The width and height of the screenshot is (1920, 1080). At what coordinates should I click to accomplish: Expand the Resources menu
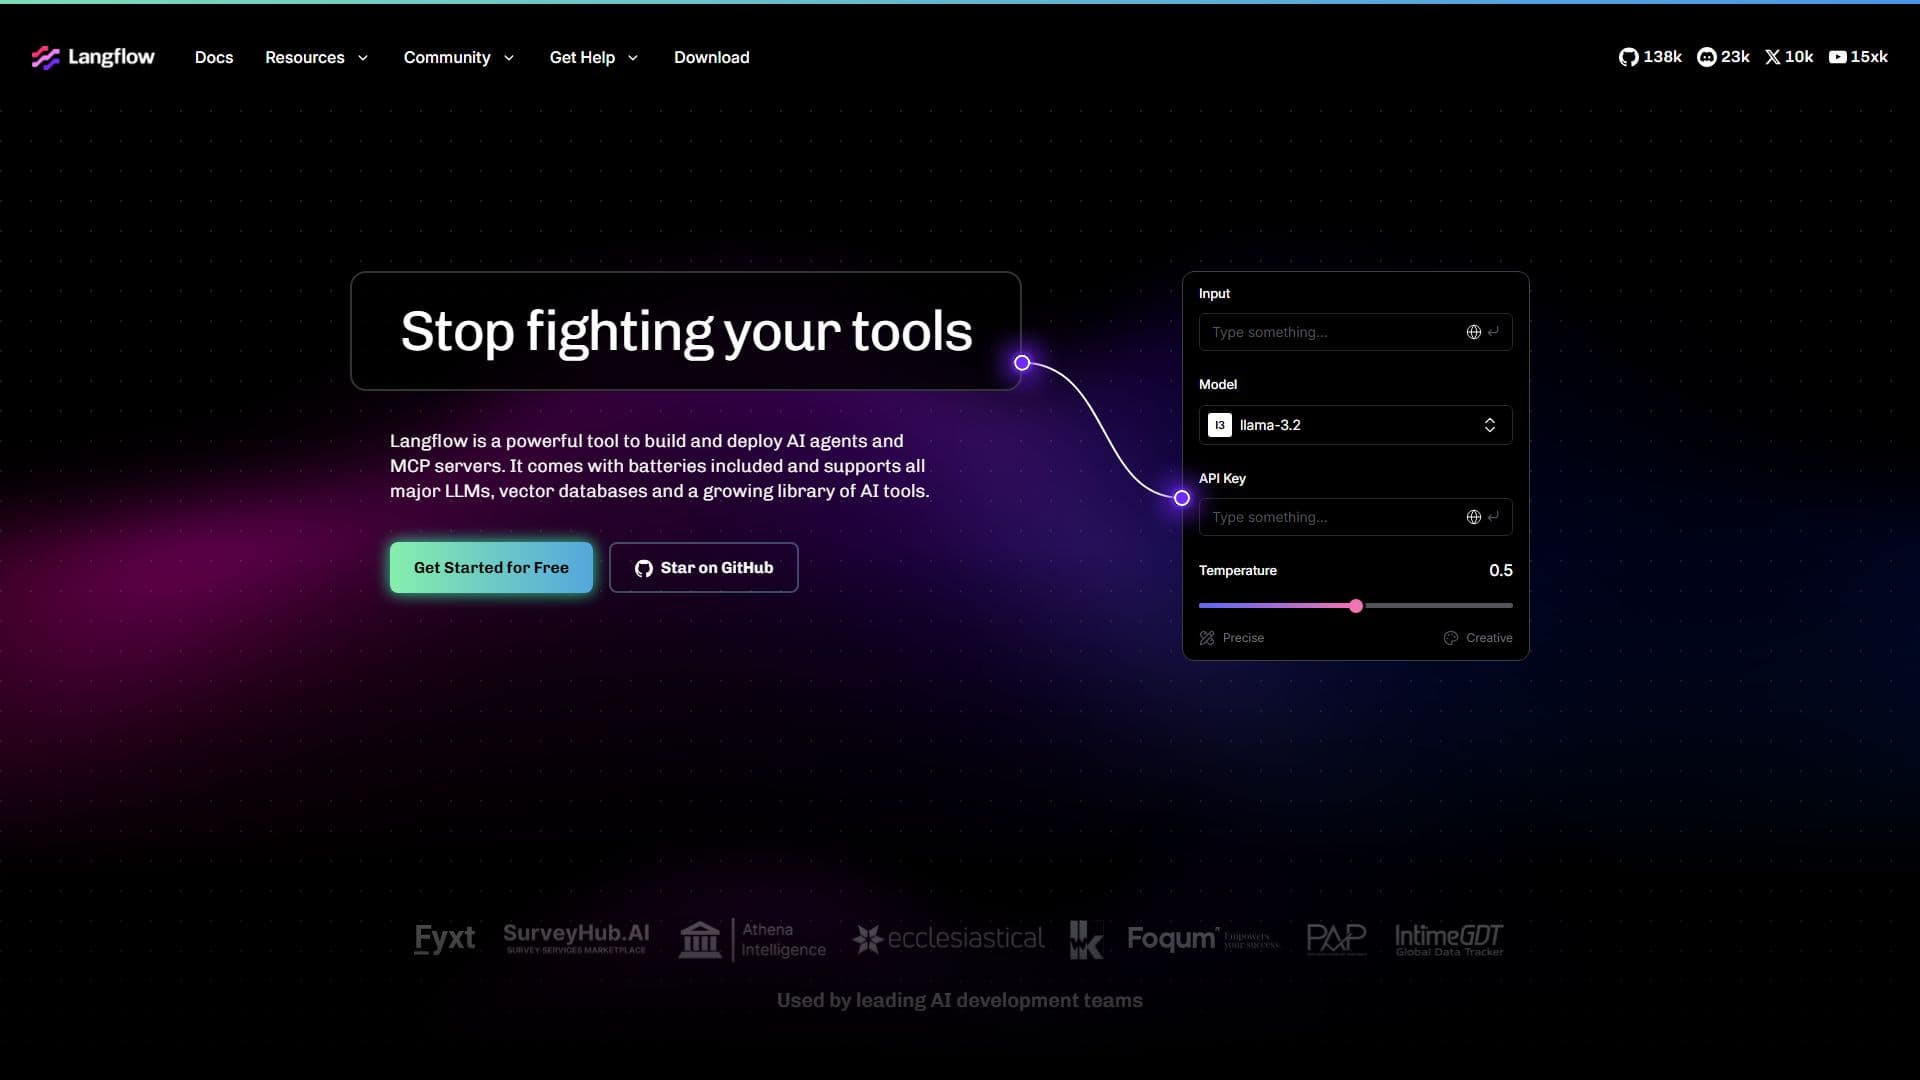(316, 57)
